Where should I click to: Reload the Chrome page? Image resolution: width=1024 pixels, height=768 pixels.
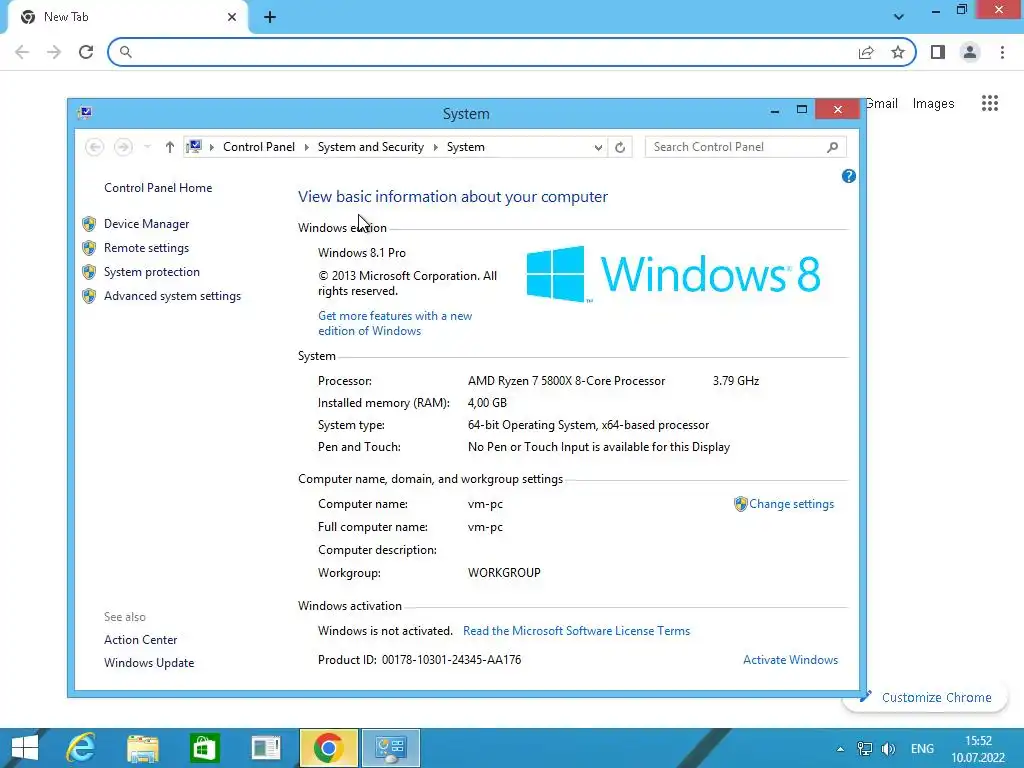[86, 52]
